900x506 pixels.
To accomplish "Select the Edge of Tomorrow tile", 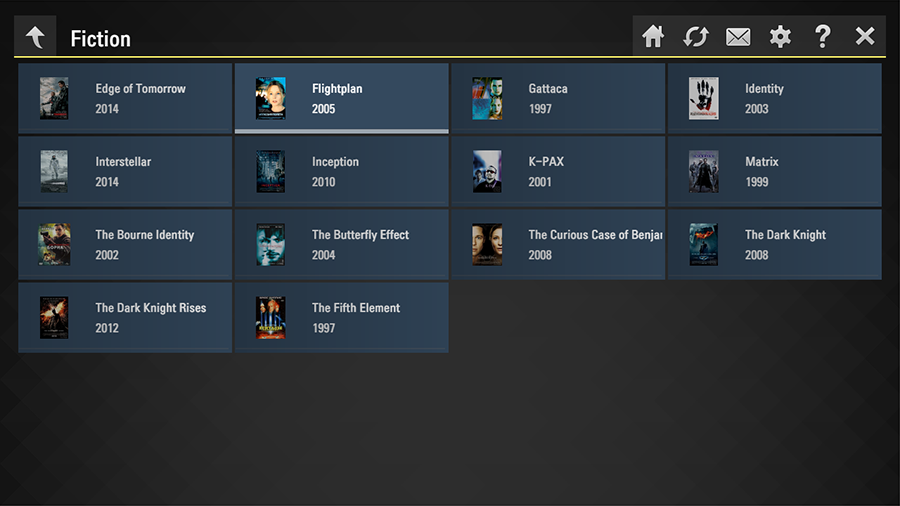I will [125, 98].
